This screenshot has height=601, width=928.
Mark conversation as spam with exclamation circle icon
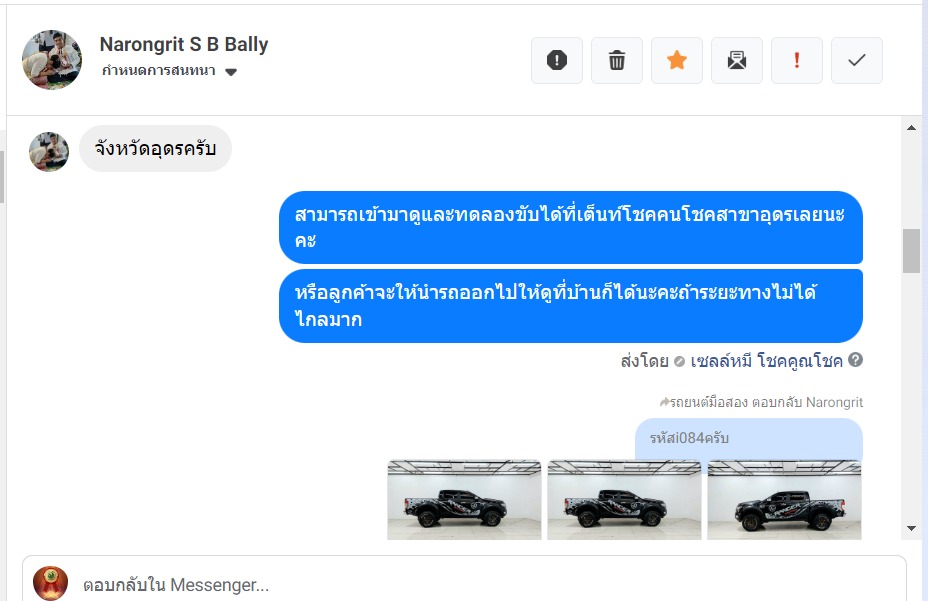[x=556, y=60]
